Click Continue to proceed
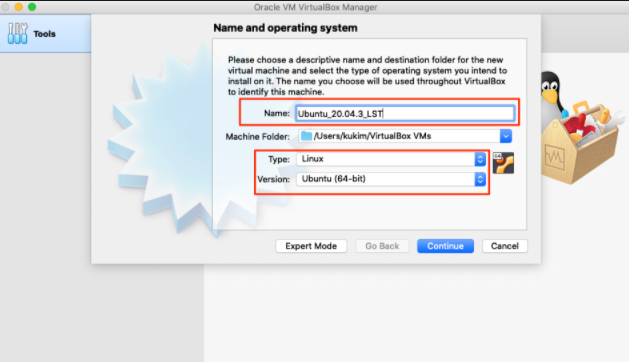629x362 pixels. point(445,246)
